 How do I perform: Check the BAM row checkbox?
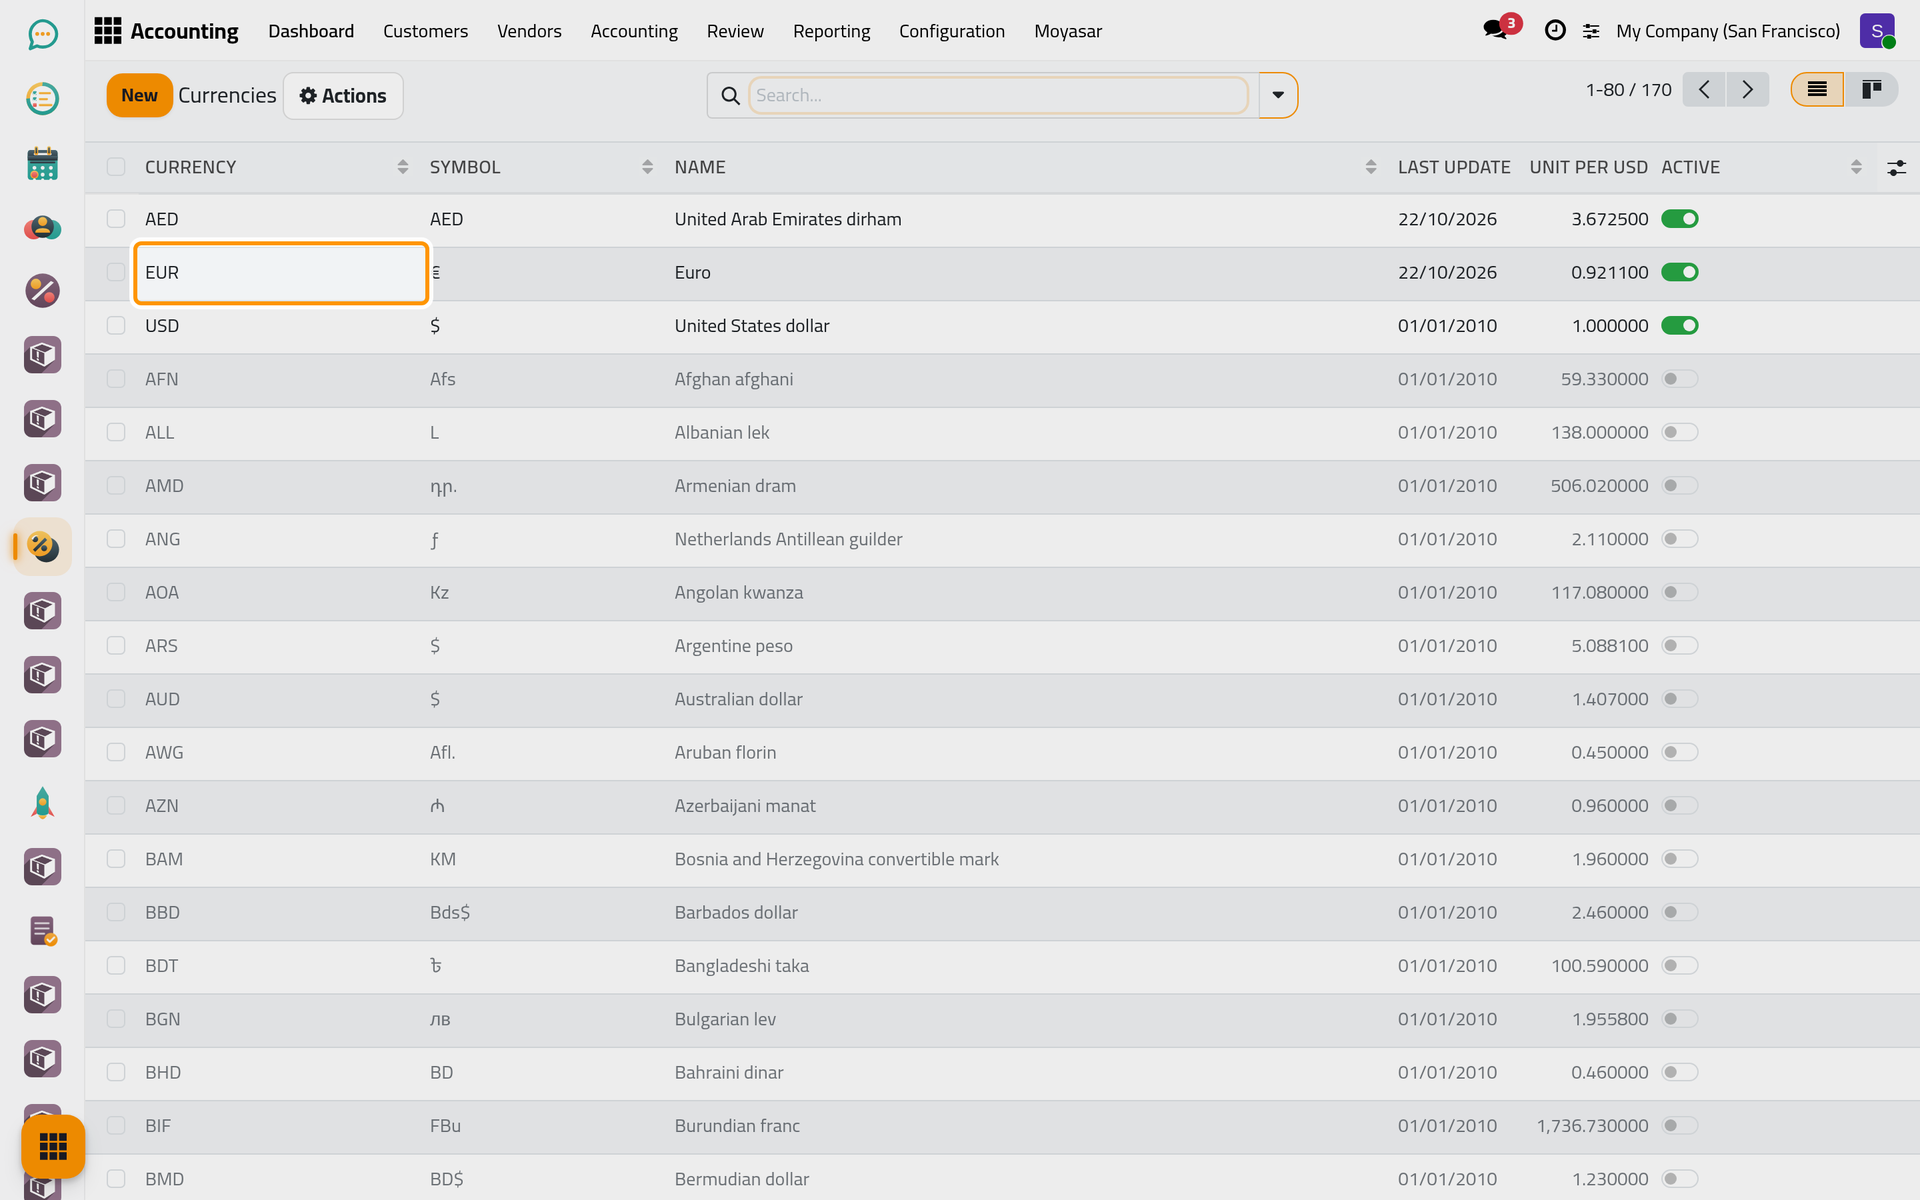(116, 859)
